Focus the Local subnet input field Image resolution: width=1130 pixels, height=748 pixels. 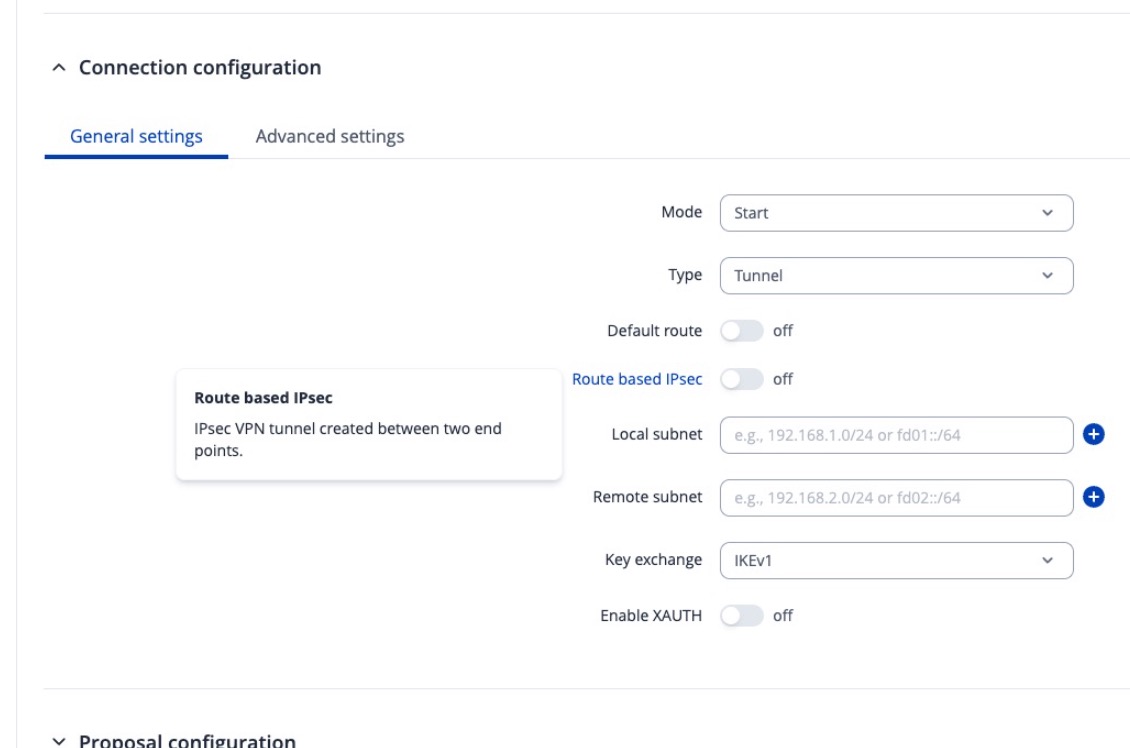(x=895, y=434)
